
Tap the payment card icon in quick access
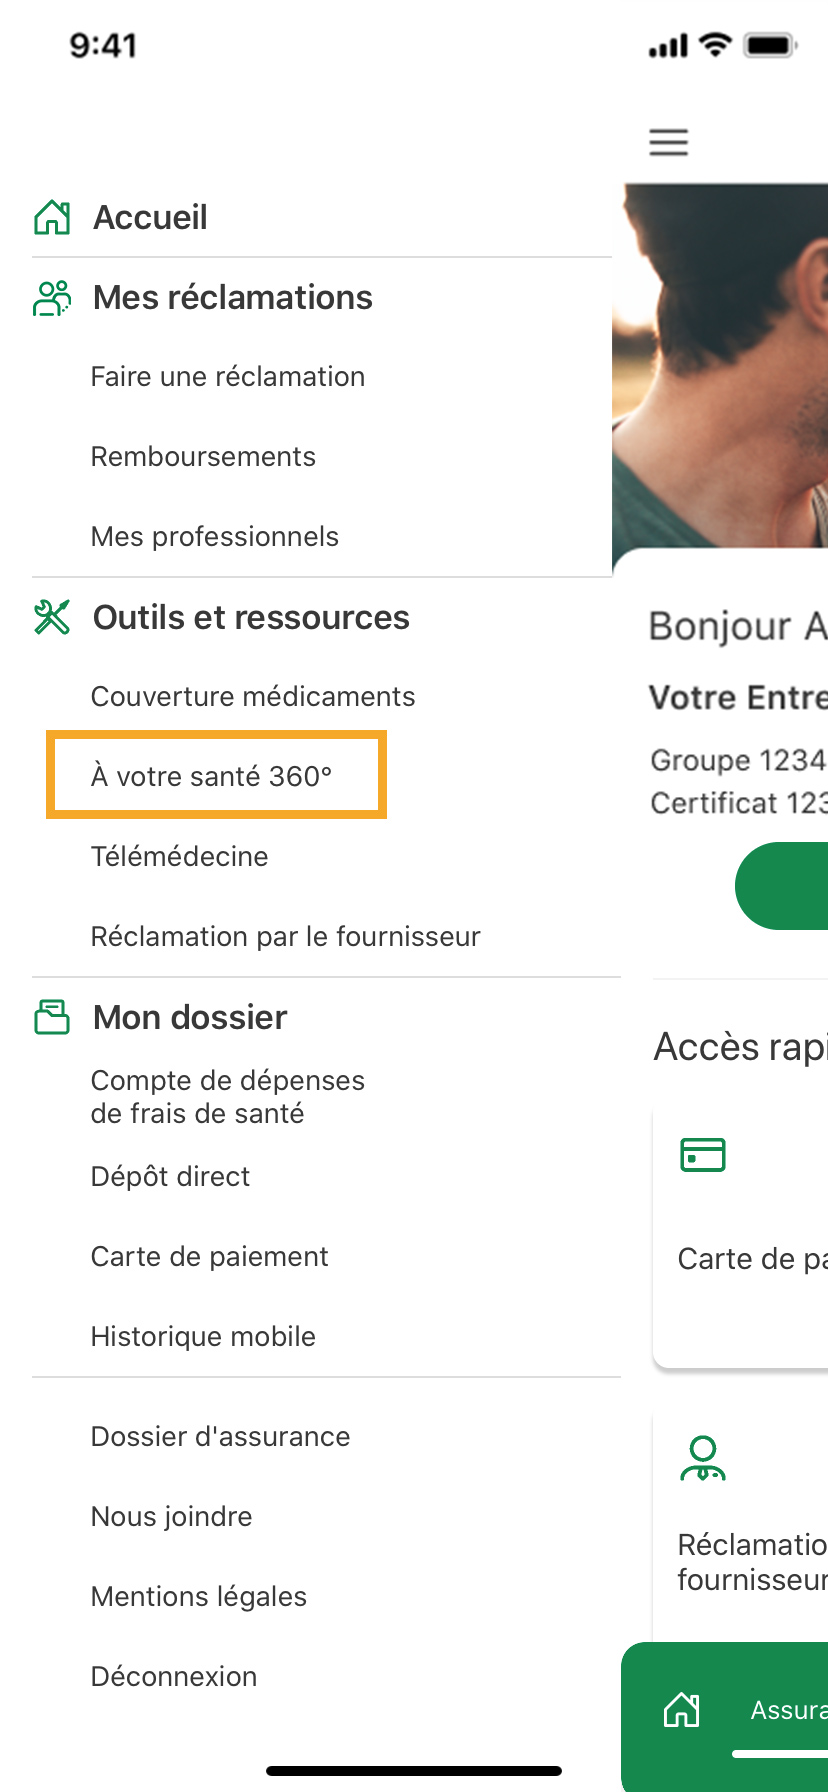[x=703, y=1155]
